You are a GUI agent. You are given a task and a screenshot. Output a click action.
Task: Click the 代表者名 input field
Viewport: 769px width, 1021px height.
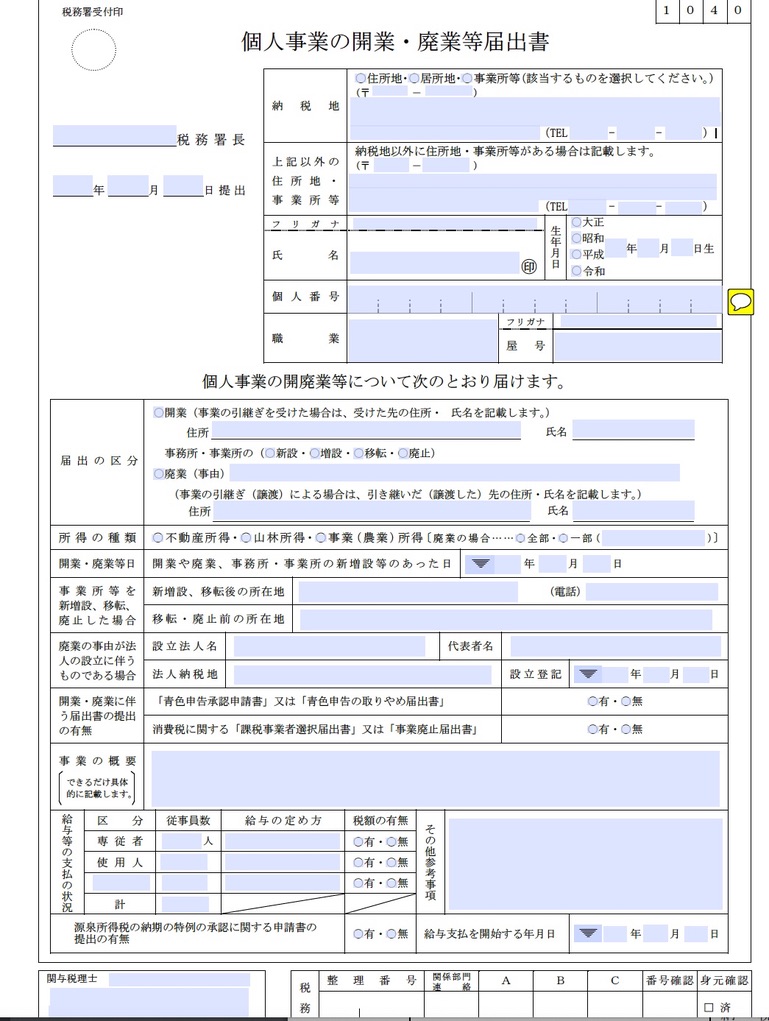tap(615, 647)
